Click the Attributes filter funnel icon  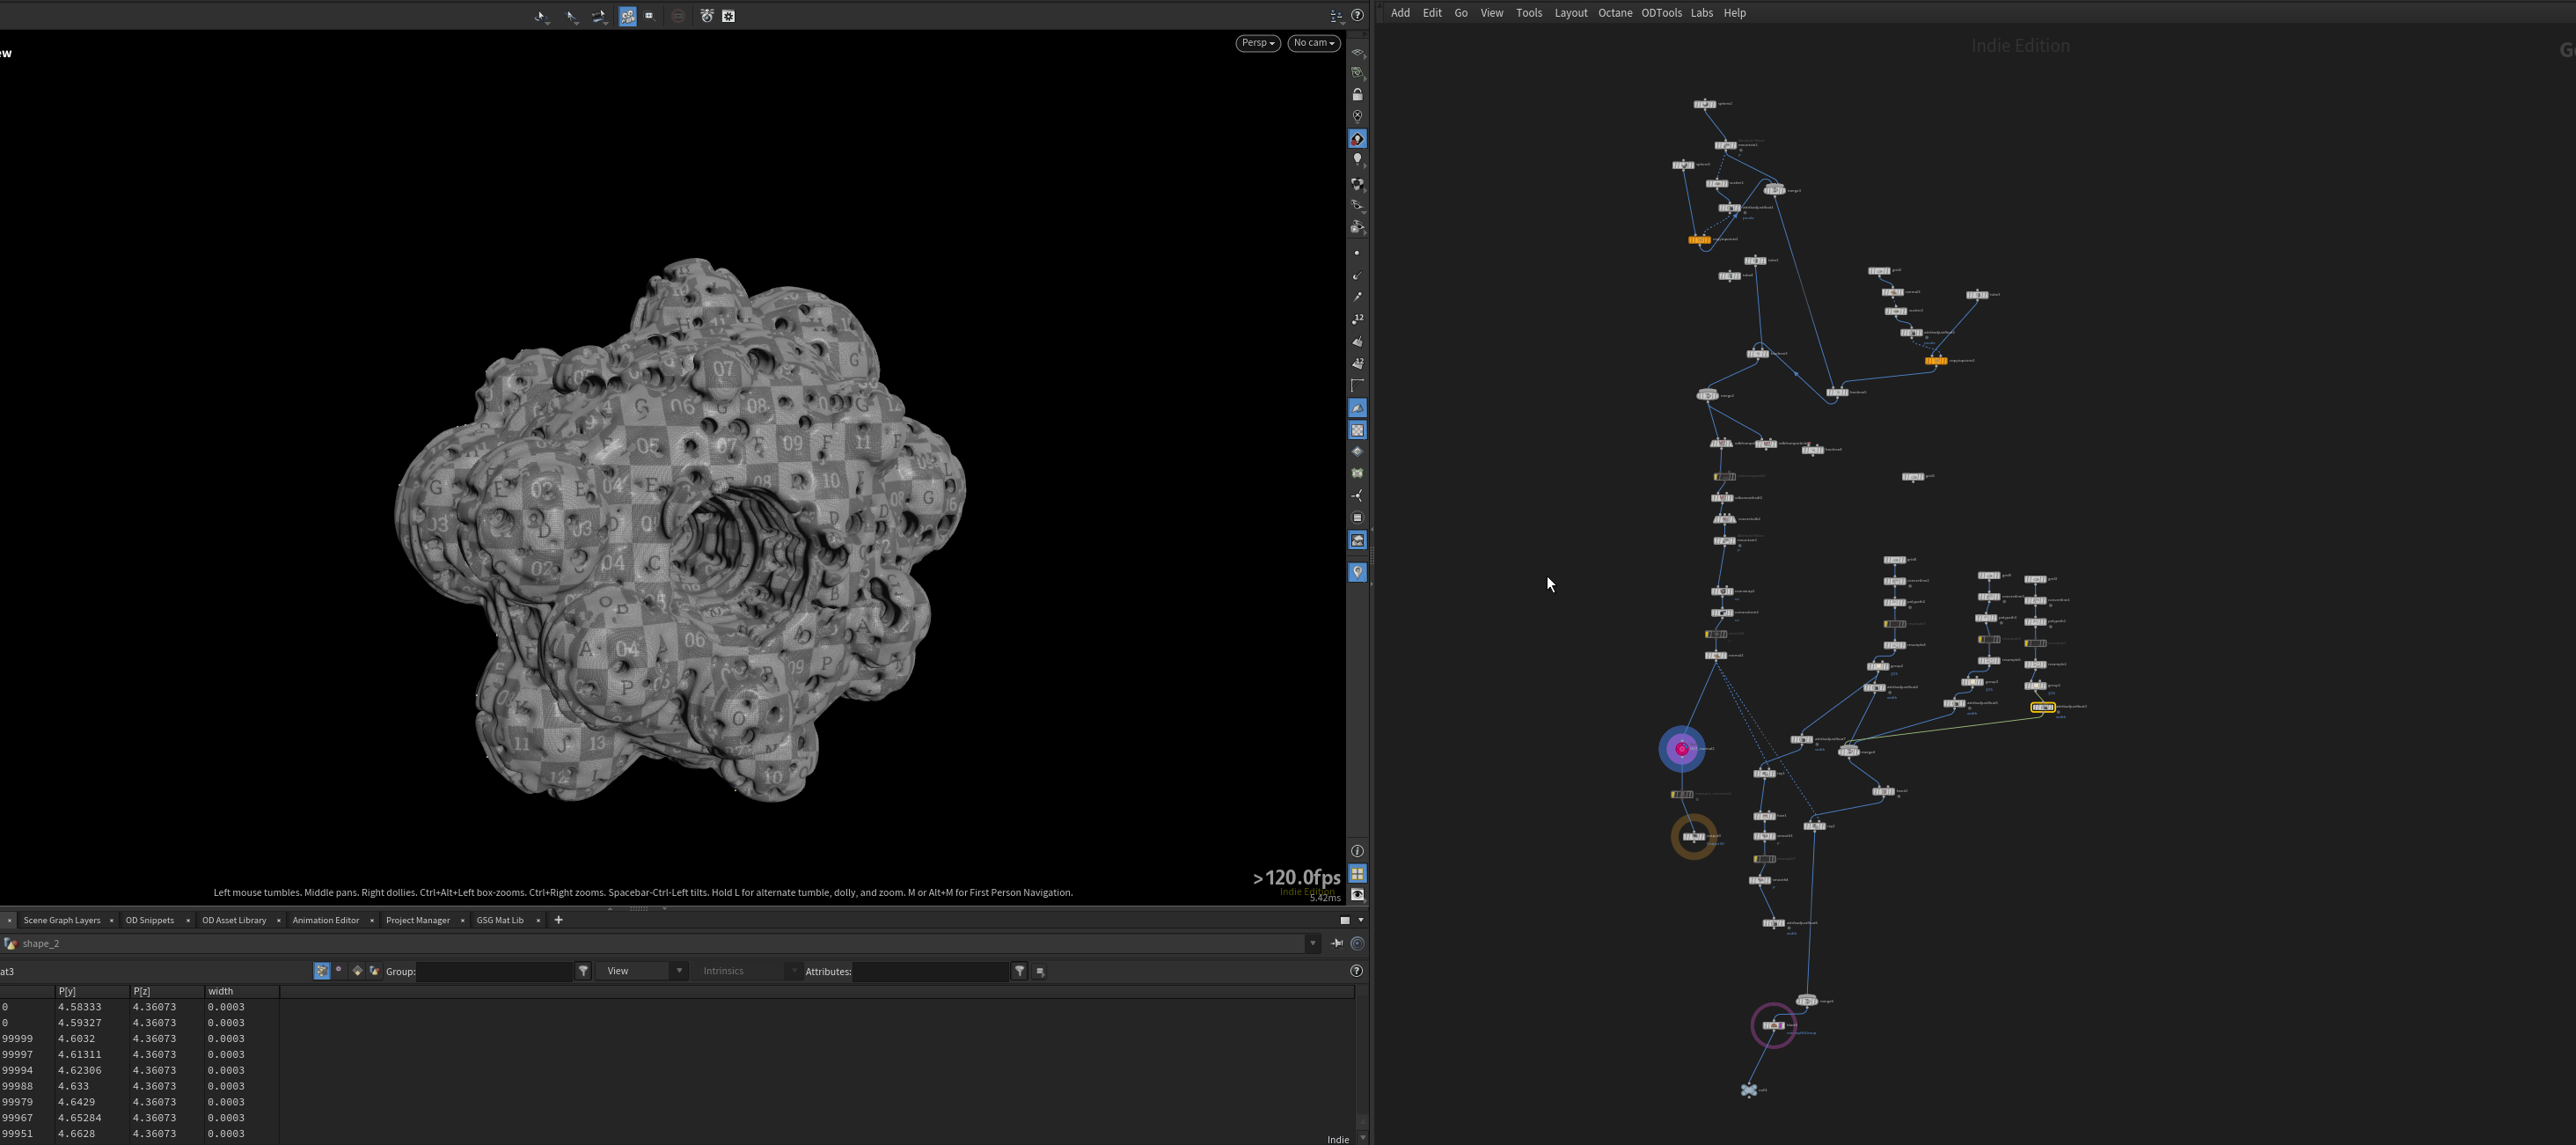click(x=1019, y=971)
